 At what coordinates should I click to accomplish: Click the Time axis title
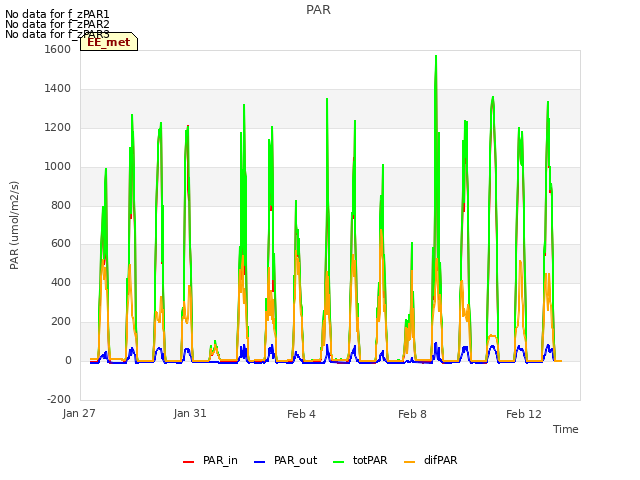(x=566, y=429)
